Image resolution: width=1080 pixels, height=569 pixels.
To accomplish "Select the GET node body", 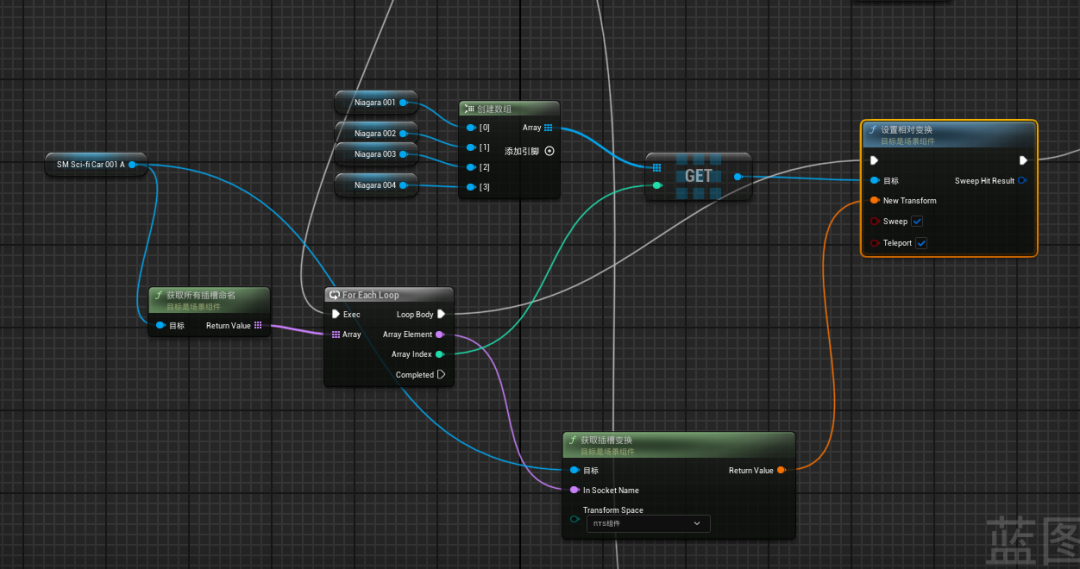I will (698, 176).
